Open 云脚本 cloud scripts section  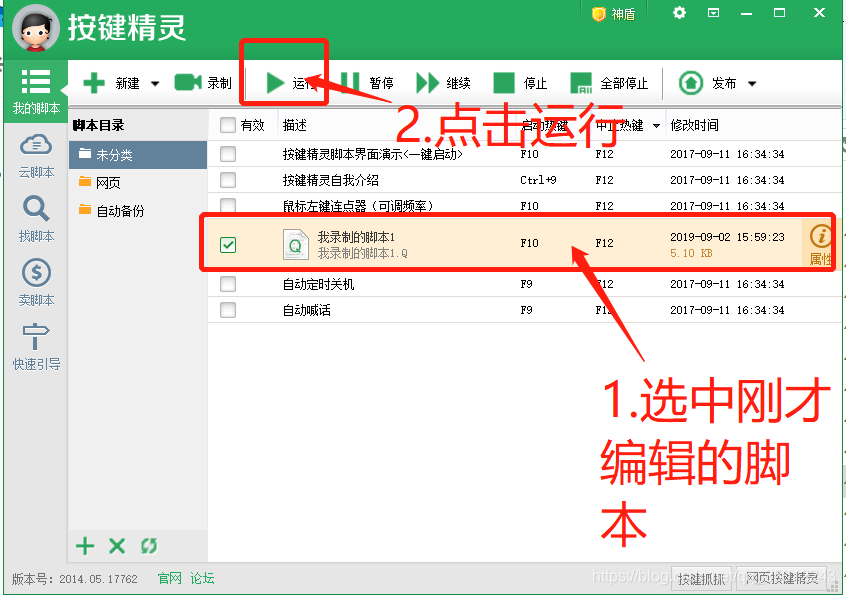36,156
